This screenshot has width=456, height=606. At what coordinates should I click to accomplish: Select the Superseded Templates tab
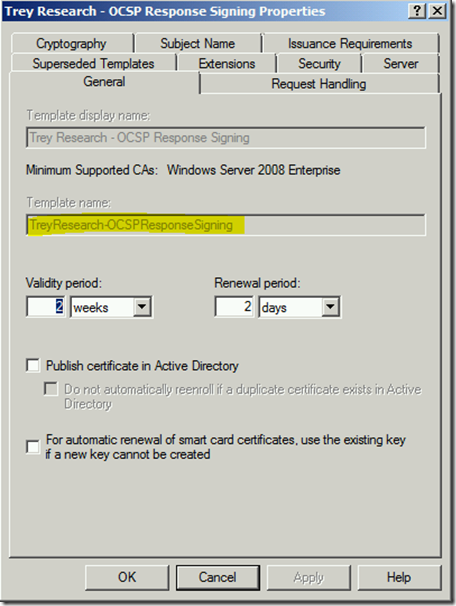[93, 63]
